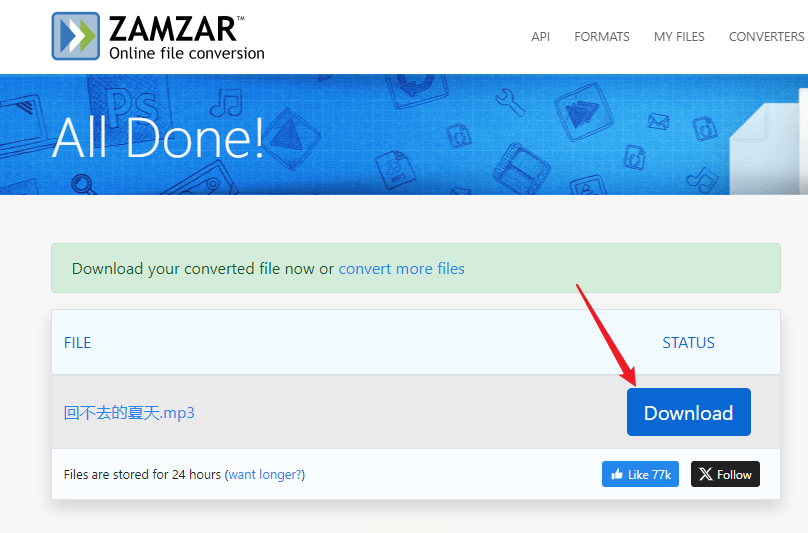Screen dimensions: 808x533
Task: Follow the 'convert more files' link
Action: pos(401,268)
